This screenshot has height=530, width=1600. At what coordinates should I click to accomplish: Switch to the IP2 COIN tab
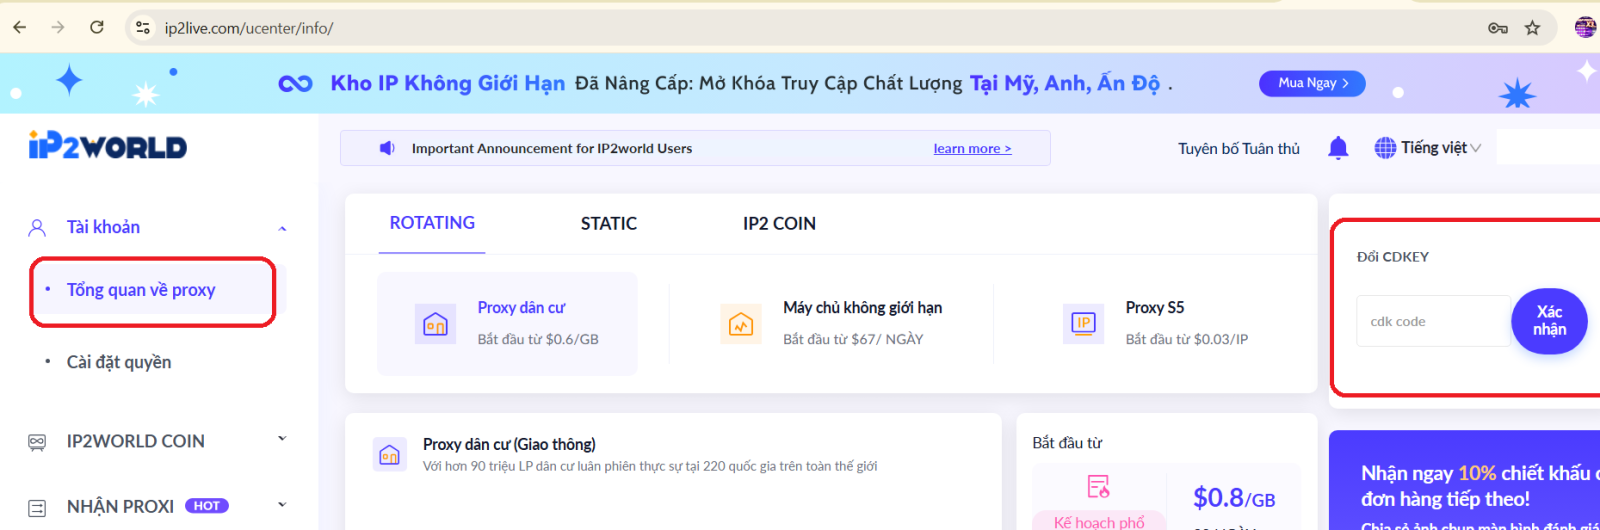(779, 224)
